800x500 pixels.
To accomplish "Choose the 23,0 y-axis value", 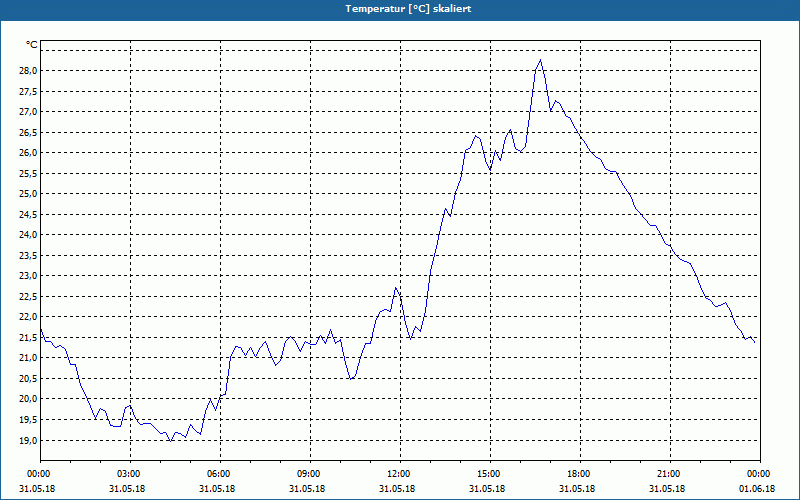I will point(29,276).
